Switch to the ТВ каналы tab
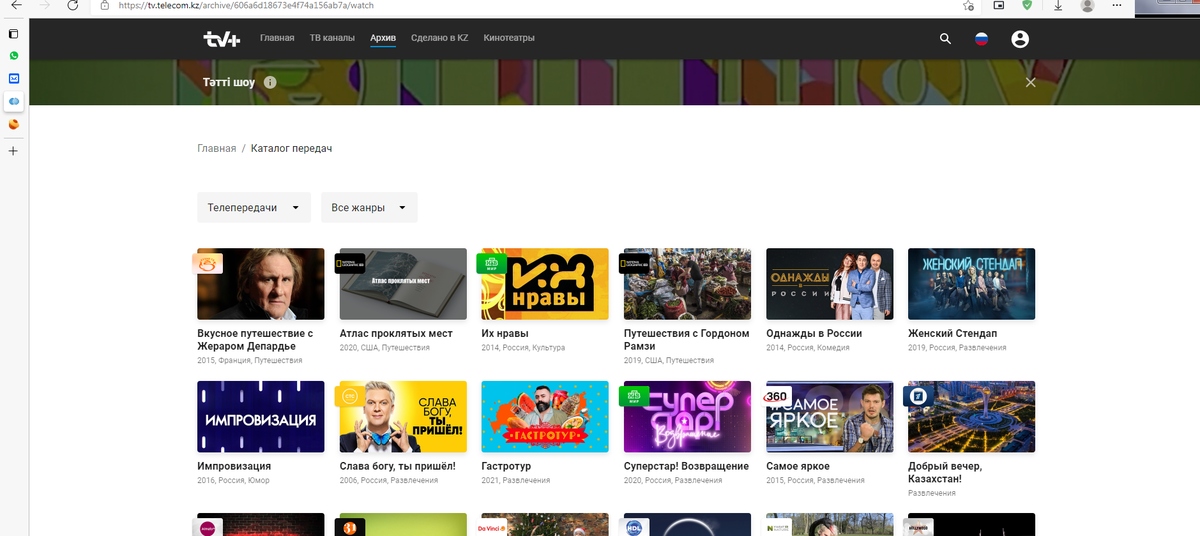 pos(332,38)
